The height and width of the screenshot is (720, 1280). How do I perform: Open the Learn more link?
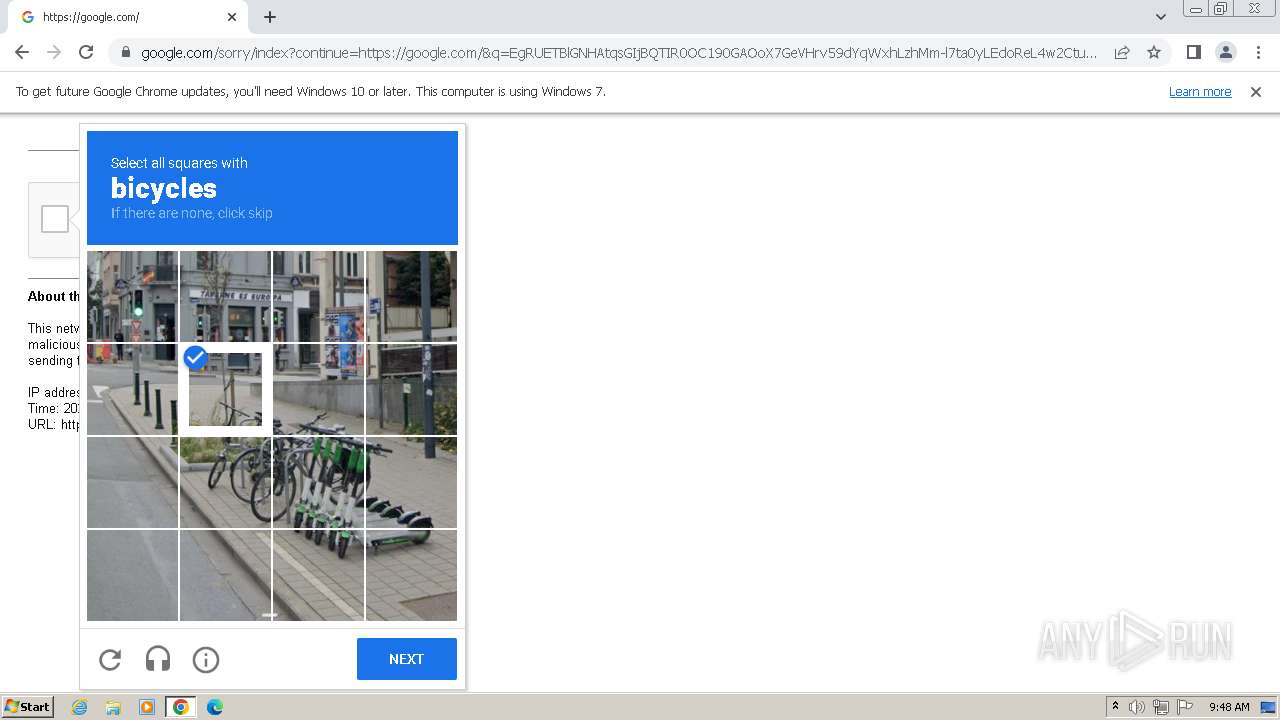1200,91
